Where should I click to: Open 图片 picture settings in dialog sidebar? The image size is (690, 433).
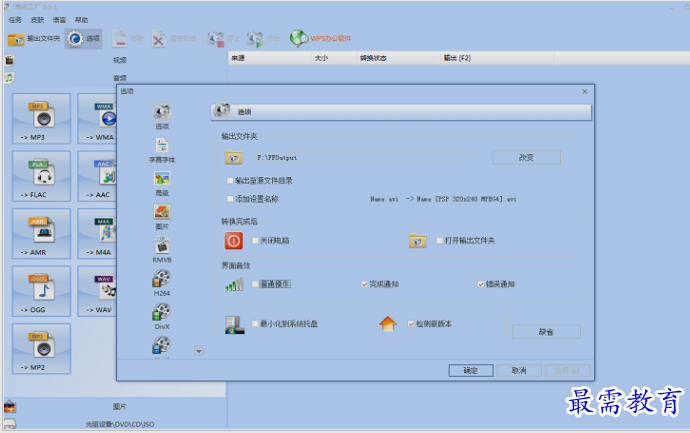[162, 216]
